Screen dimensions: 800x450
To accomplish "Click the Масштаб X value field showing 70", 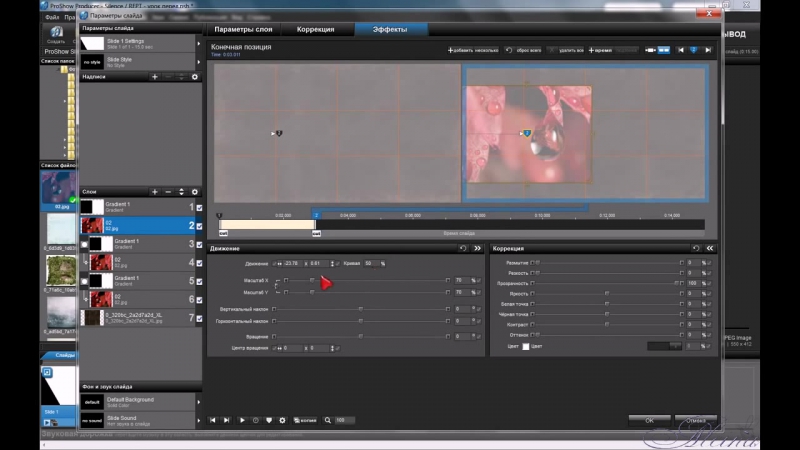I will click(x=461, y=281).
